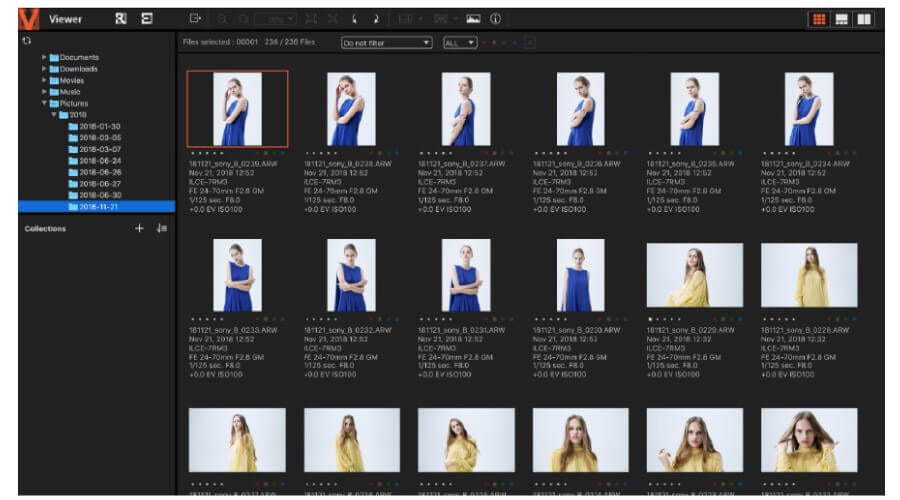Click filename text 181121_sony_B_0233.ARW

[x=233, y=330]
